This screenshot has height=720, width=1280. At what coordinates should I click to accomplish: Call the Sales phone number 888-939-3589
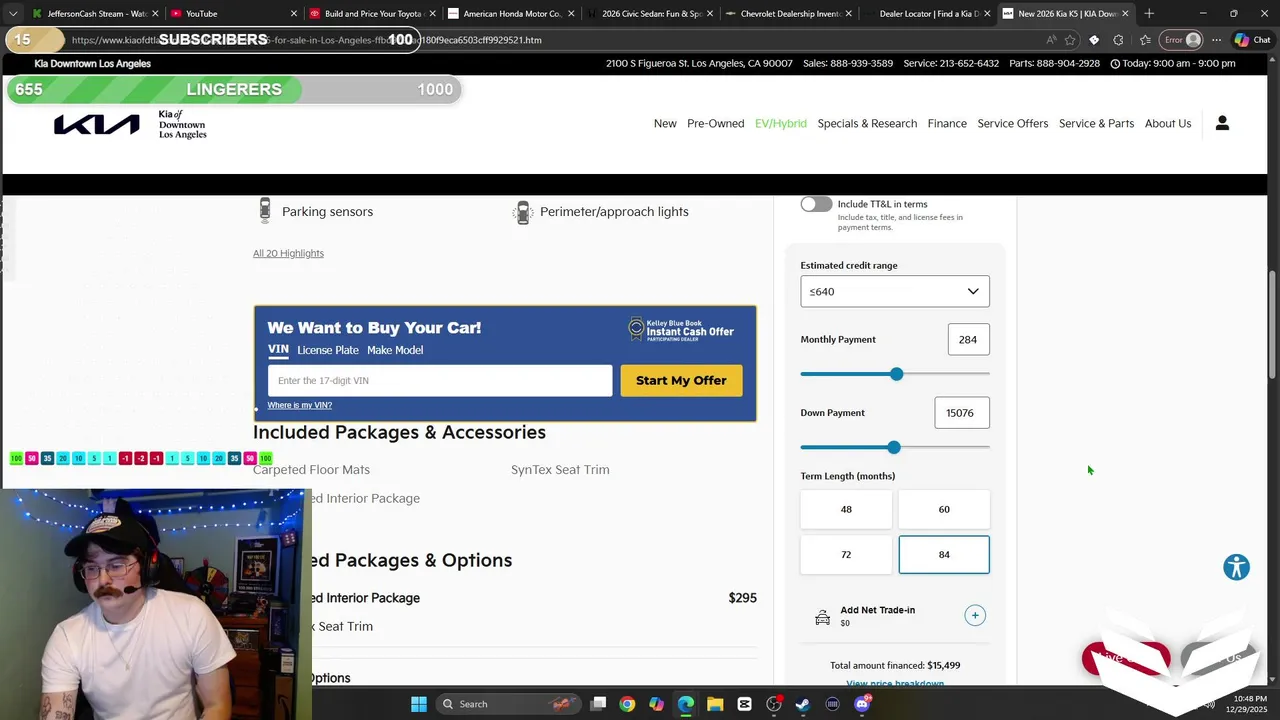pos(848,63)
